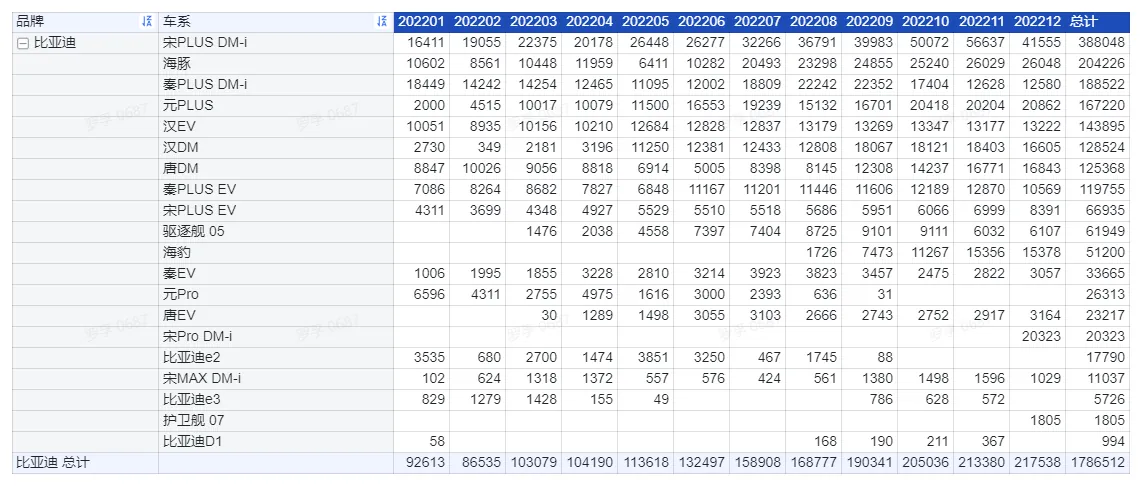
Task: Click 202201 monthly total 92613
Action: tap(425, 463)
